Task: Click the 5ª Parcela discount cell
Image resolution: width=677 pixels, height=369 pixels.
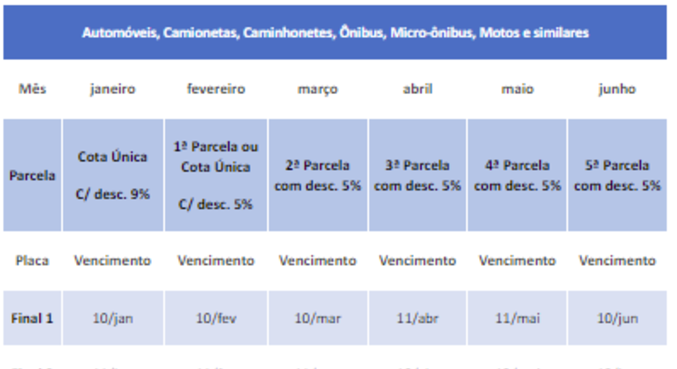Action: (x=617, y=175)
